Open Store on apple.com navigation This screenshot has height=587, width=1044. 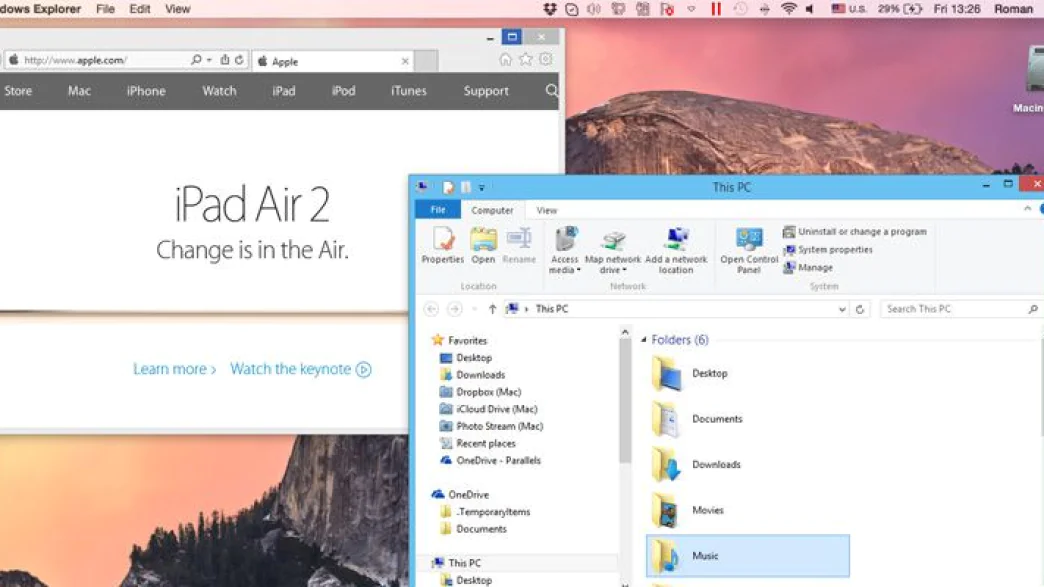[x=18, y=91]
